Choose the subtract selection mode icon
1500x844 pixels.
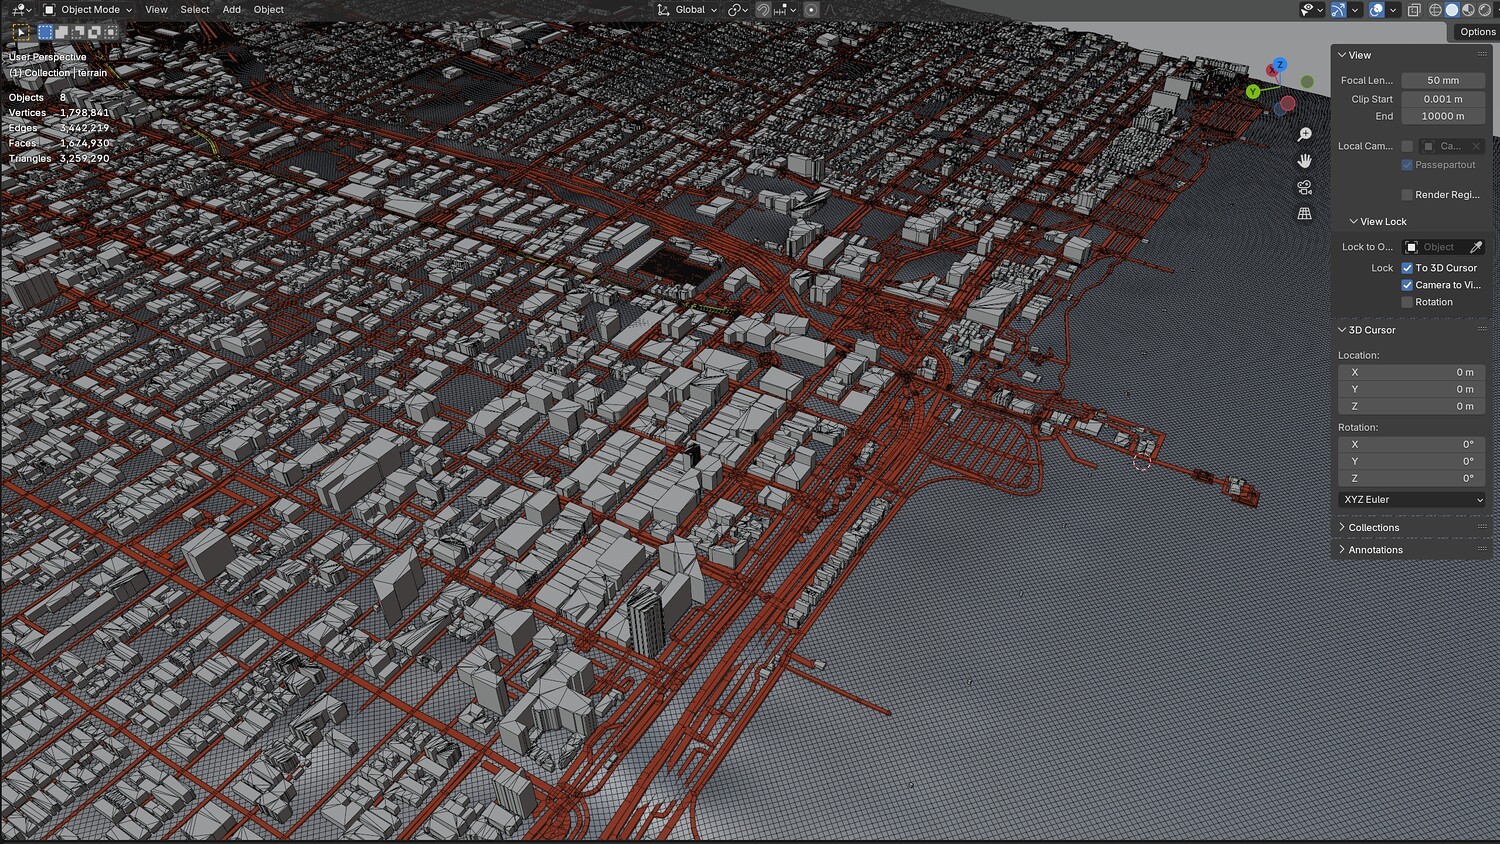78,32
